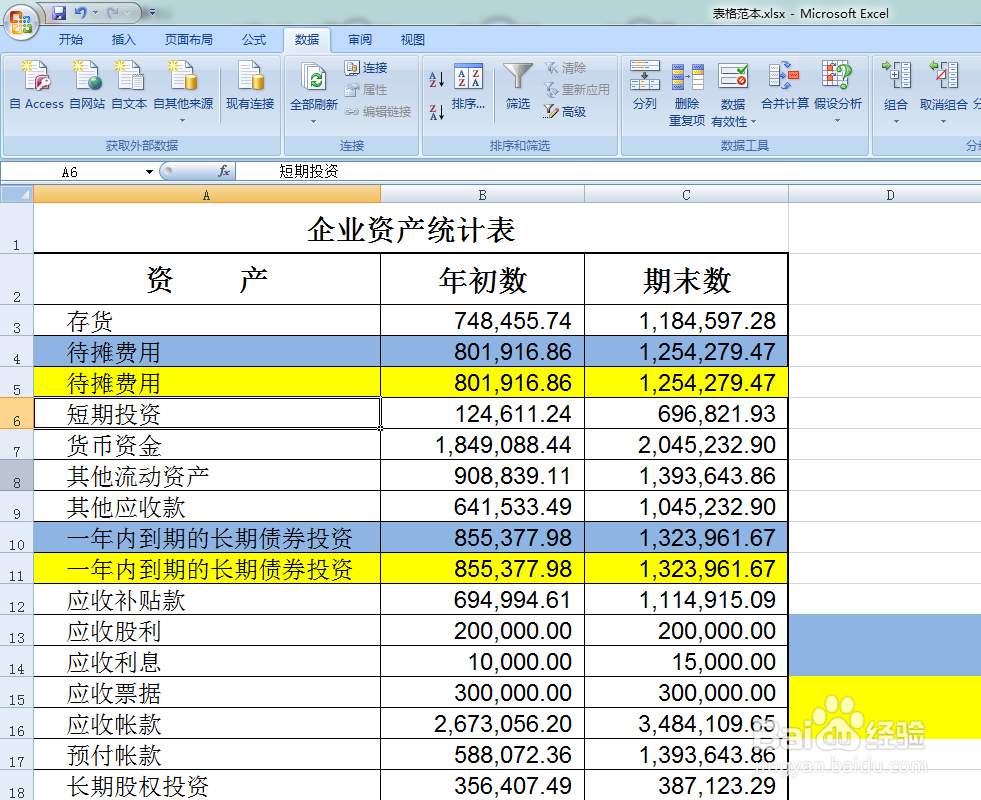Switch to the 公式 (Formulas) tab
The height and width of the screenshot is (800, 981).
[254, 39]
